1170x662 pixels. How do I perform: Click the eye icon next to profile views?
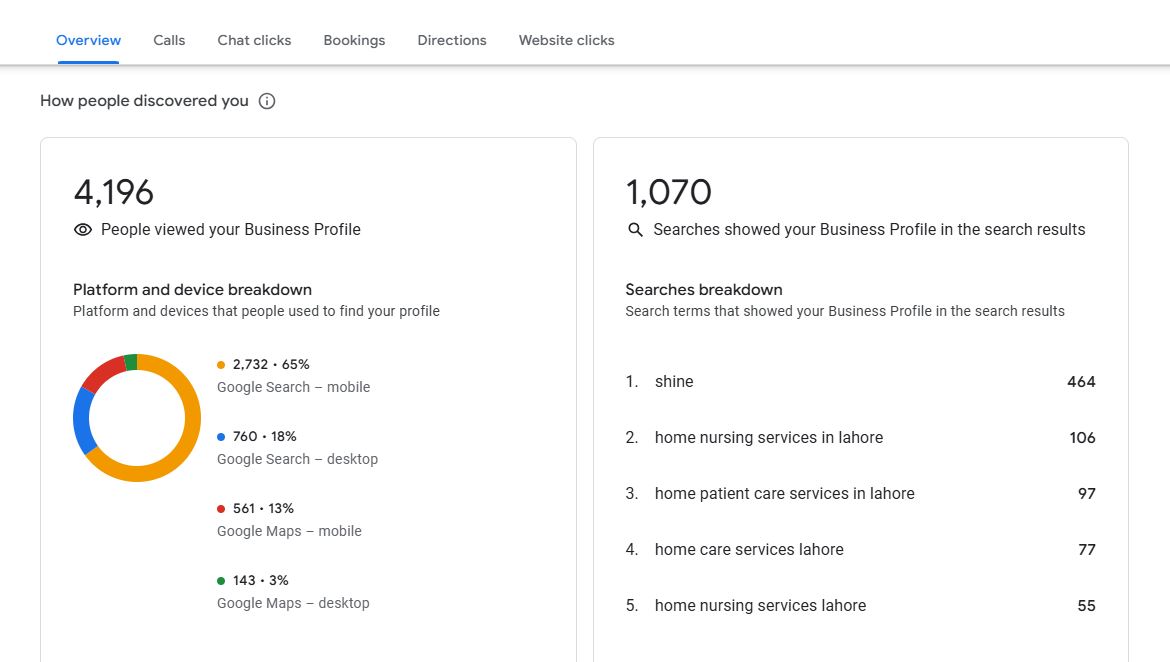(x=83, y=230)
